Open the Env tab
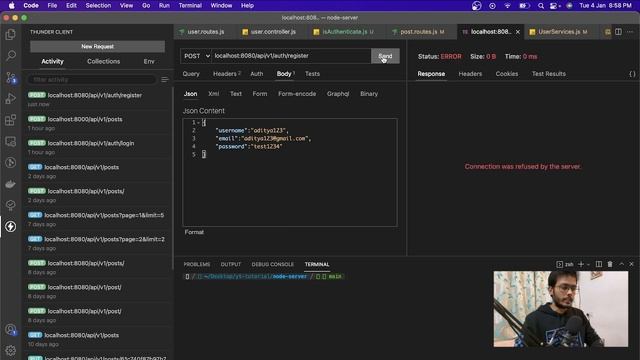The height and width of the screenshot is (360, 640). (149, 61)
